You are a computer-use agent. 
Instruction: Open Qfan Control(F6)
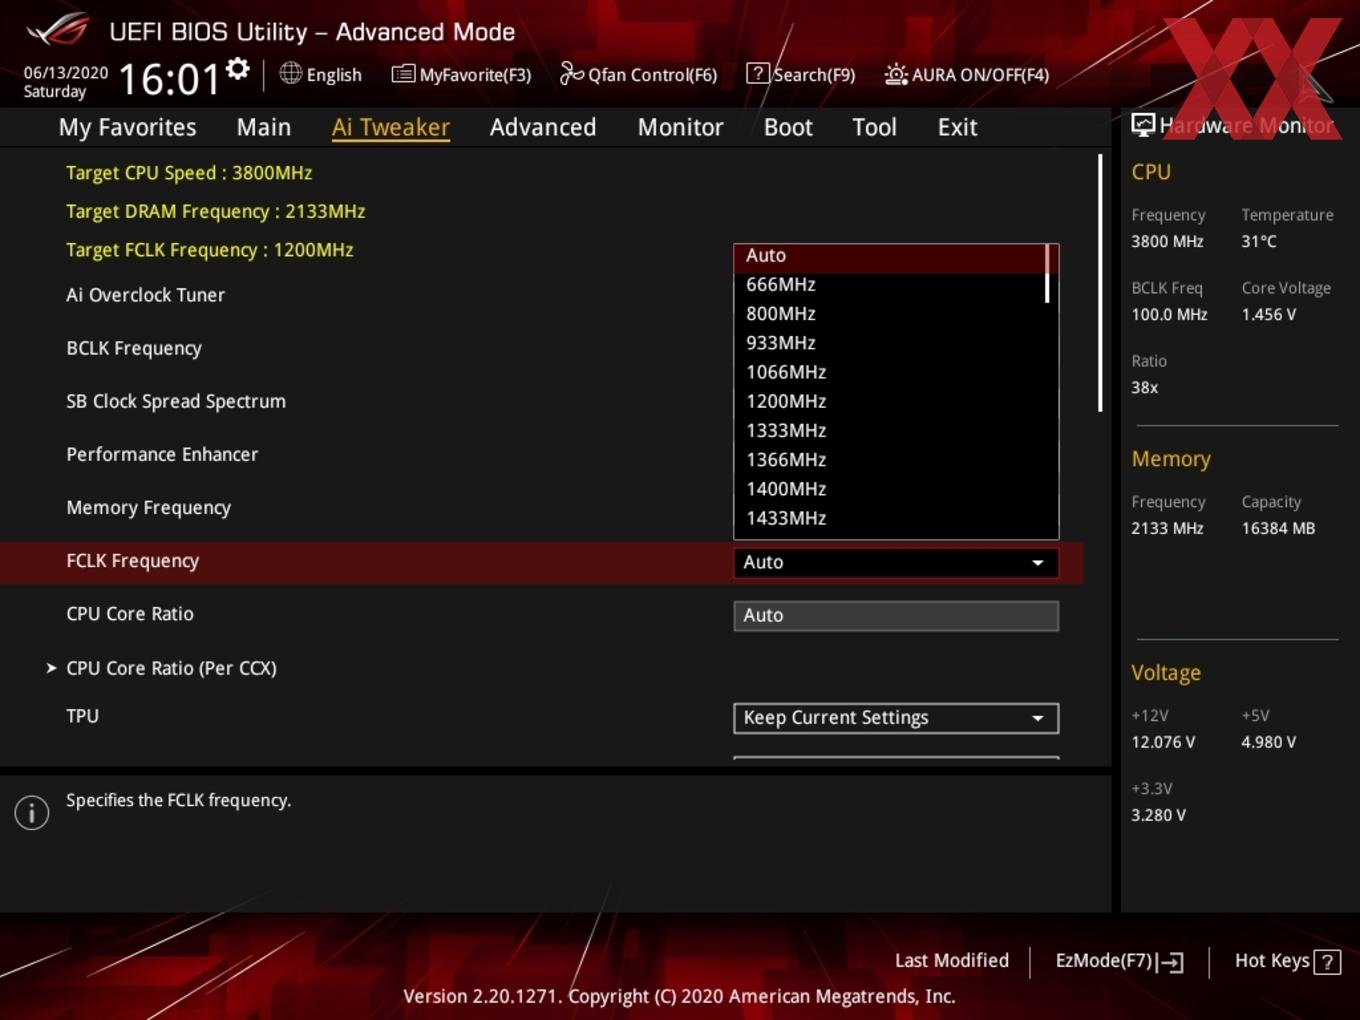639,74
